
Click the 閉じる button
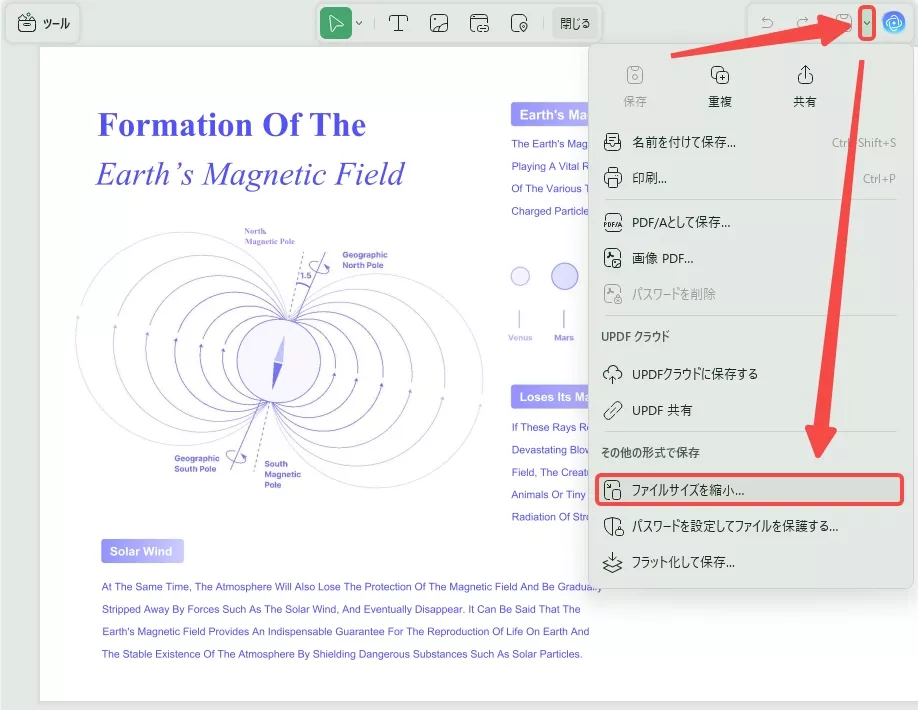coord(575,23)
